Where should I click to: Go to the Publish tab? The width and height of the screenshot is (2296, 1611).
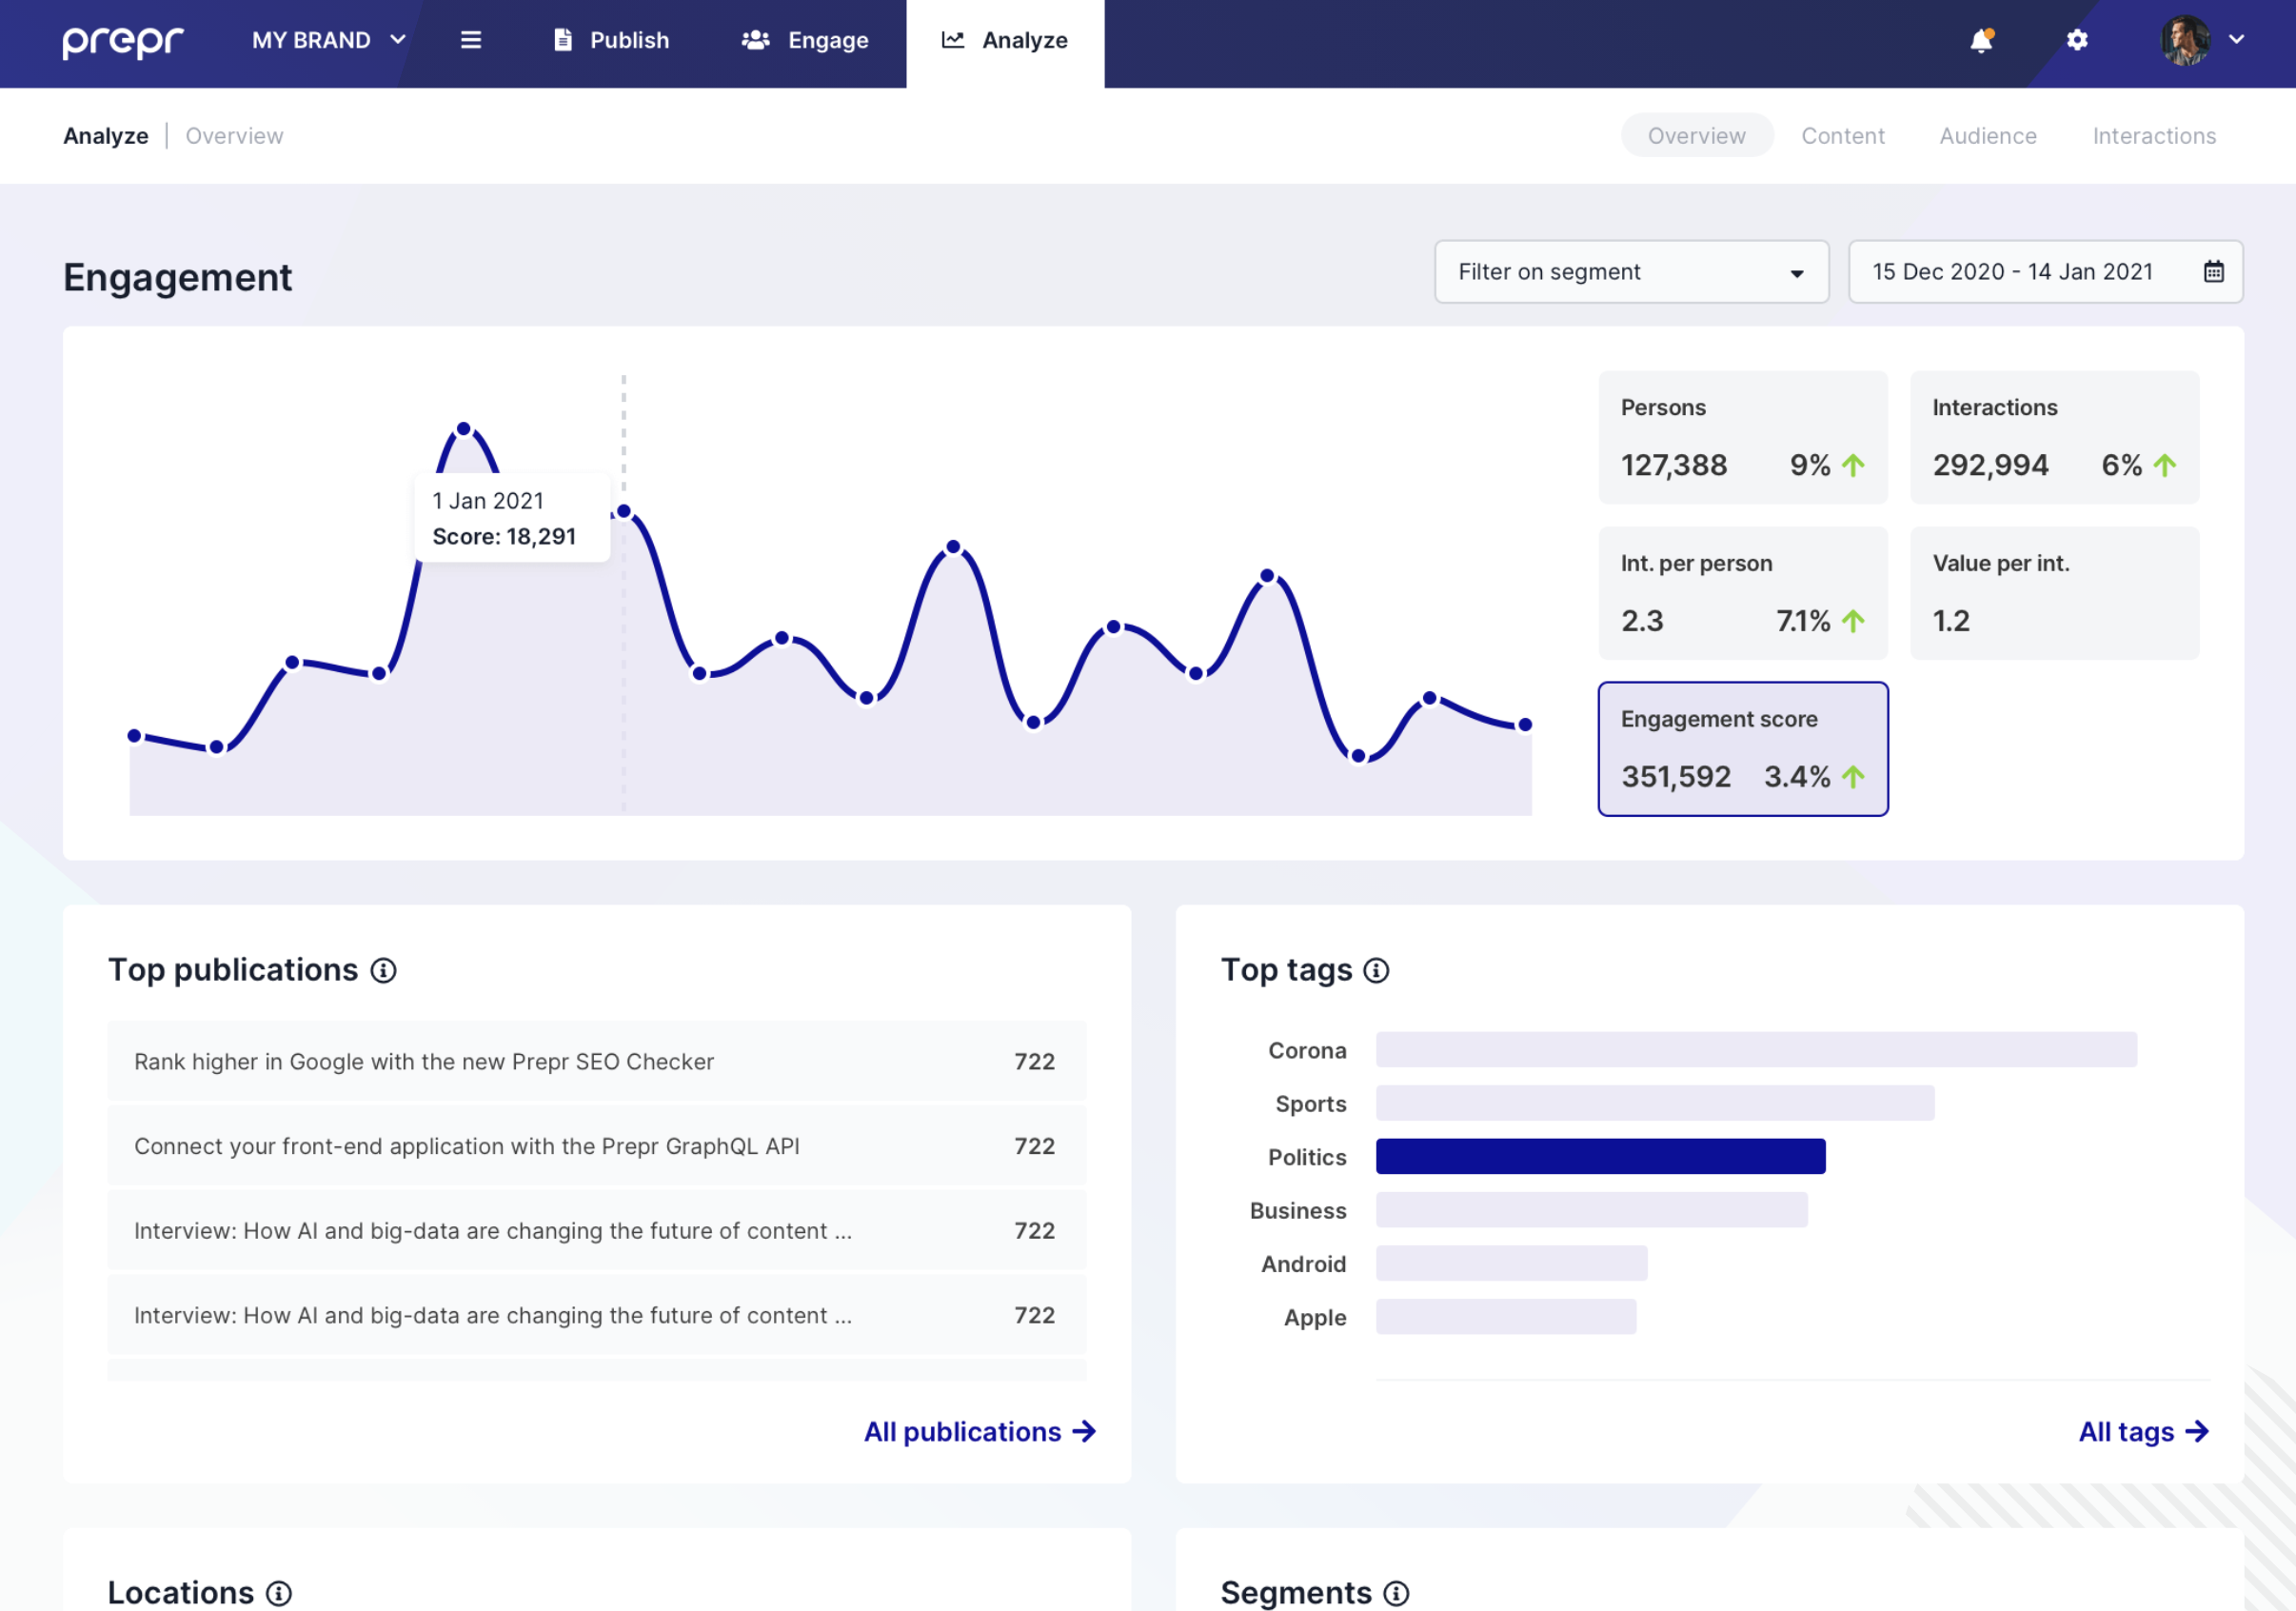(611, 40)
